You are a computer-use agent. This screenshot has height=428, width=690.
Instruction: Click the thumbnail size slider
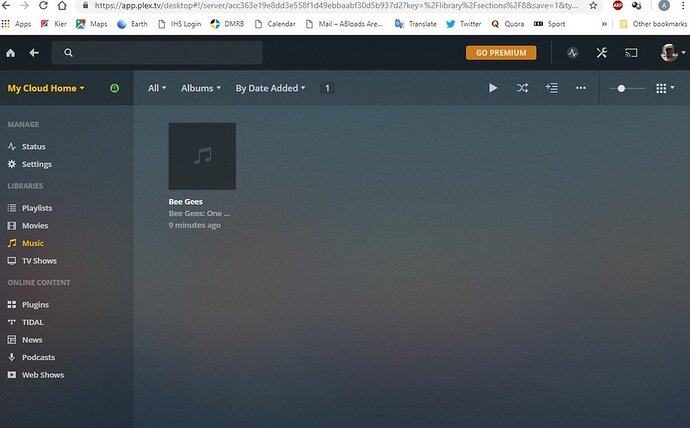click(x=627, y=88)
